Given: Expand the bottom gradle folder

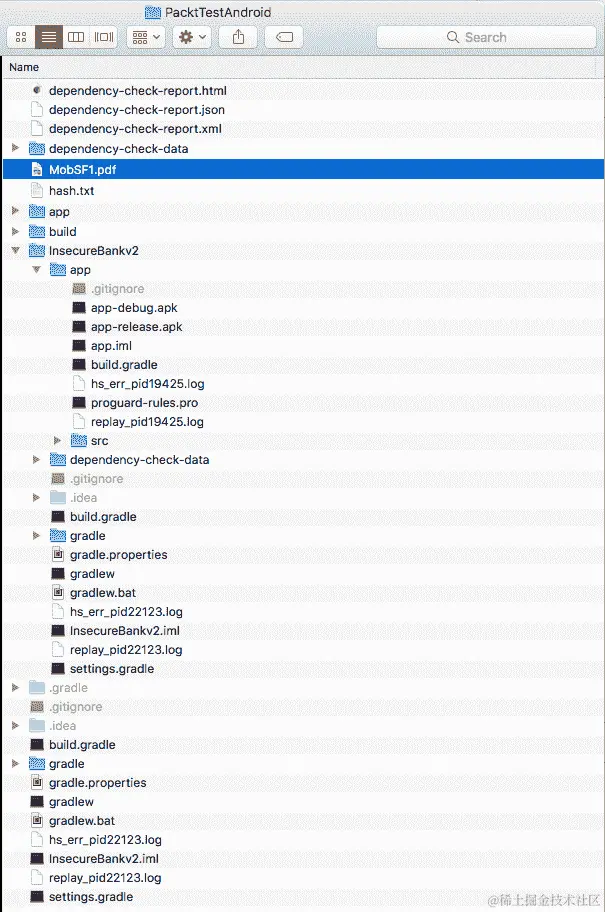Looking at the screenshot, I should (x=16, y=763).
